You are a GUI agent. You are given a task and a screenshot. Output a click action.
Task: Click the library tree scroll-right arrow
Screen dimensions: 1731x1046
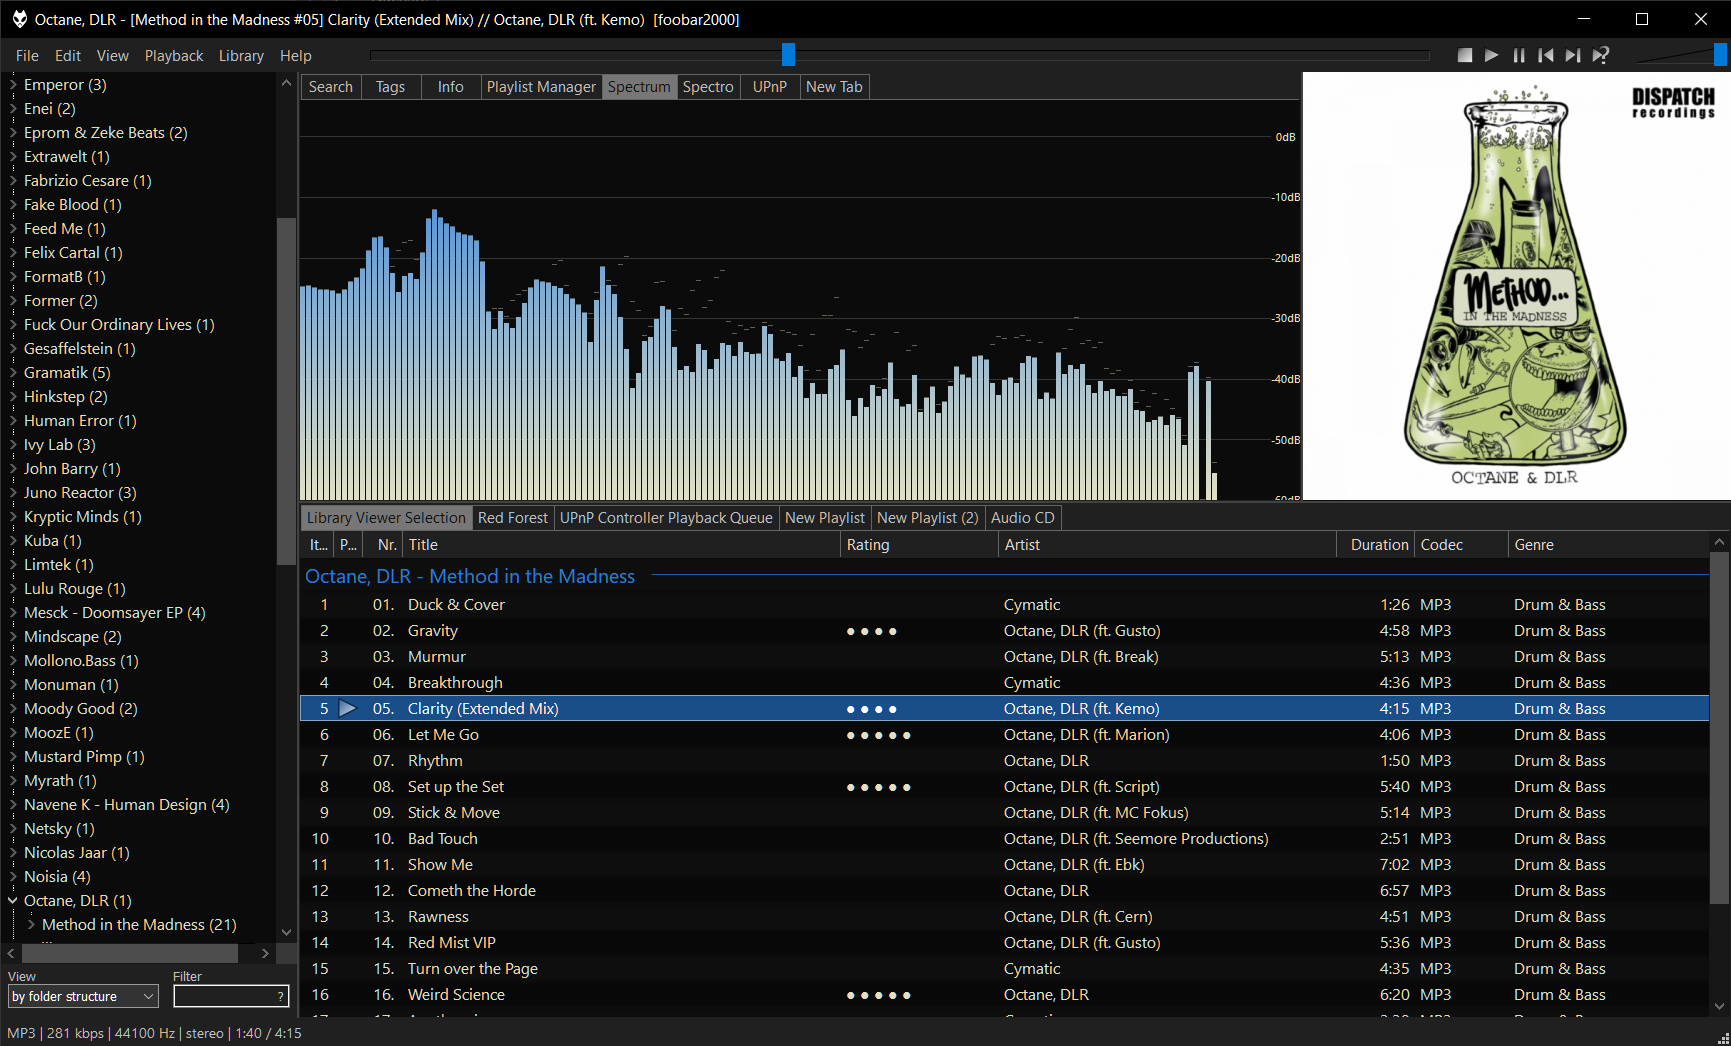coord(265,954)
